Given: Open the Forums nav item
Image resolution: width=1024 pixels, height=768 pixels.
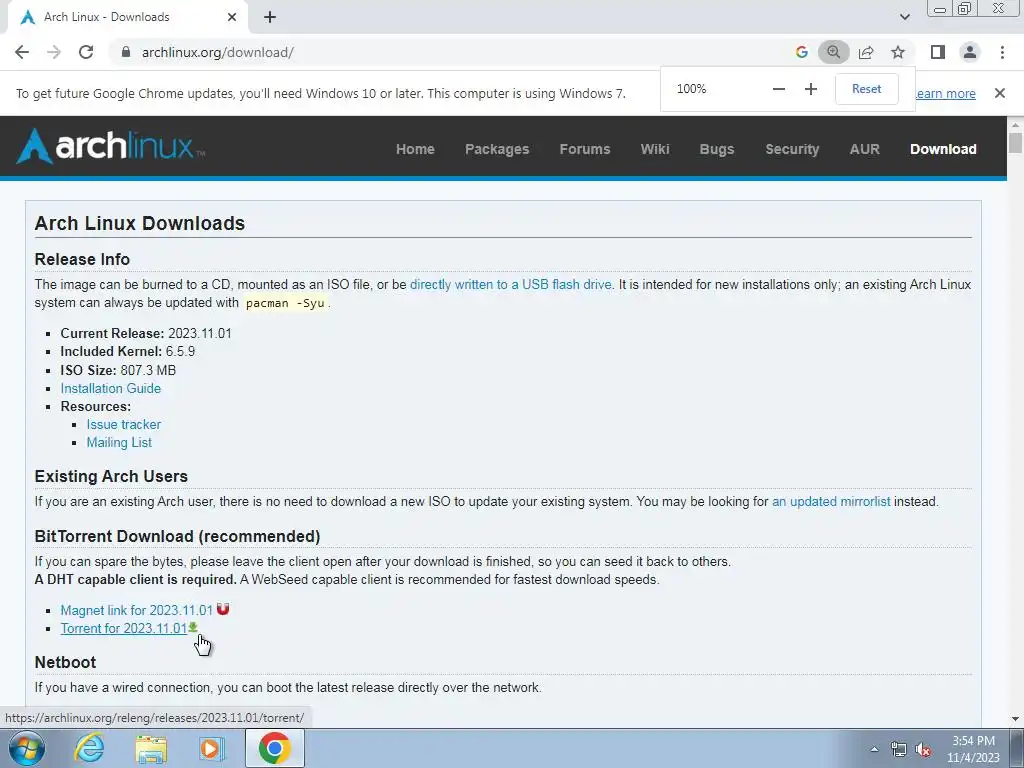Looking at the screenshot, I should (x=584, y=149).
